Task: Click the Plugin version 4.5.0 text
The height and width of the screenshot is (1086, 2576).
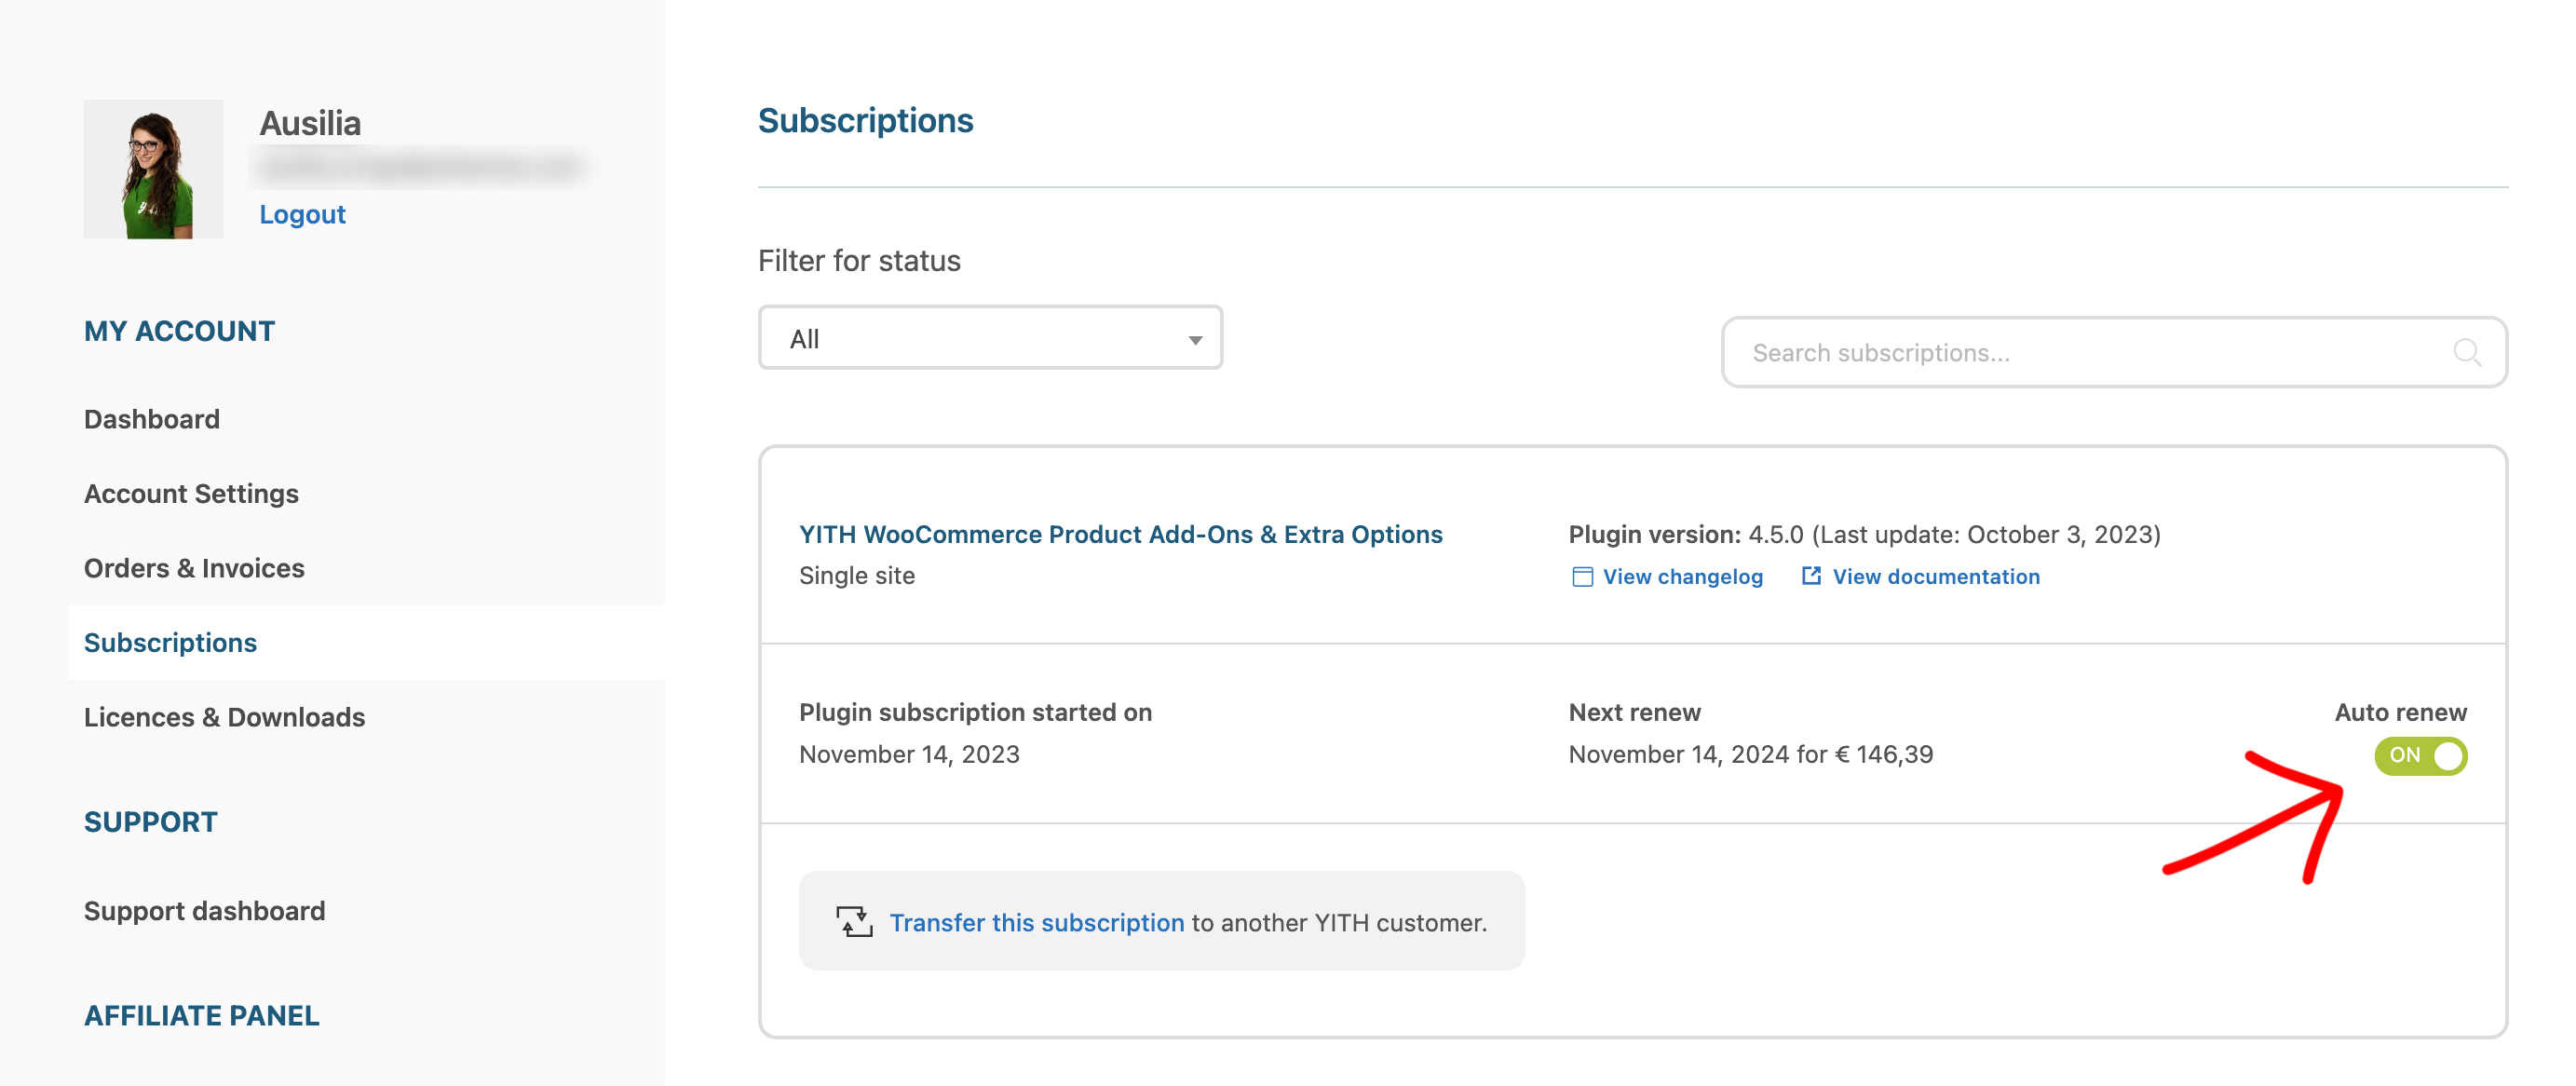Action: click(1864, 534)
